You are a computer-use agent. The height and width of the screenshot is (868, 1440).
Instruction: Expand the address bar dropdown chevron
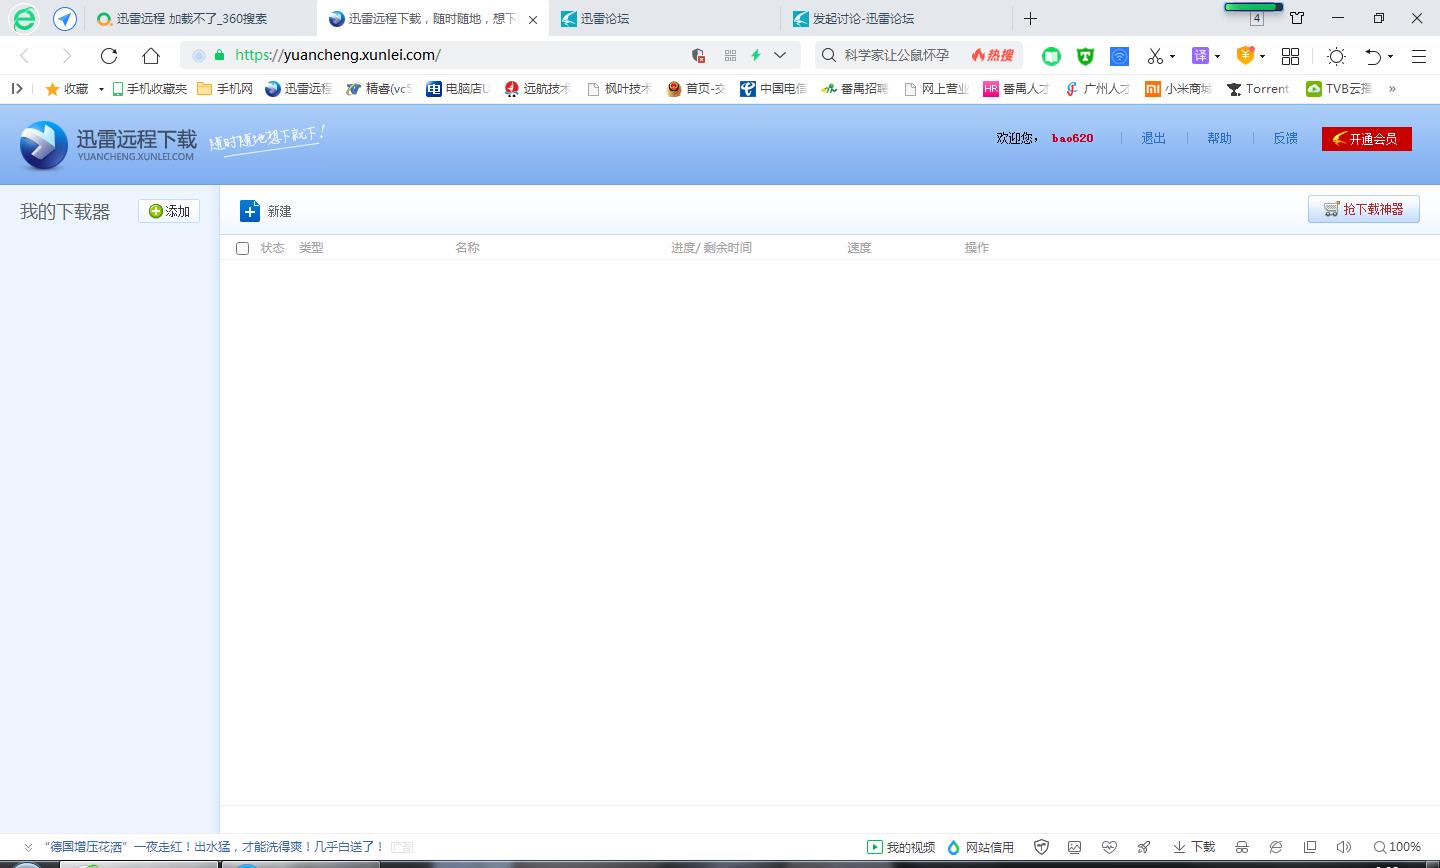click(780, 56)
